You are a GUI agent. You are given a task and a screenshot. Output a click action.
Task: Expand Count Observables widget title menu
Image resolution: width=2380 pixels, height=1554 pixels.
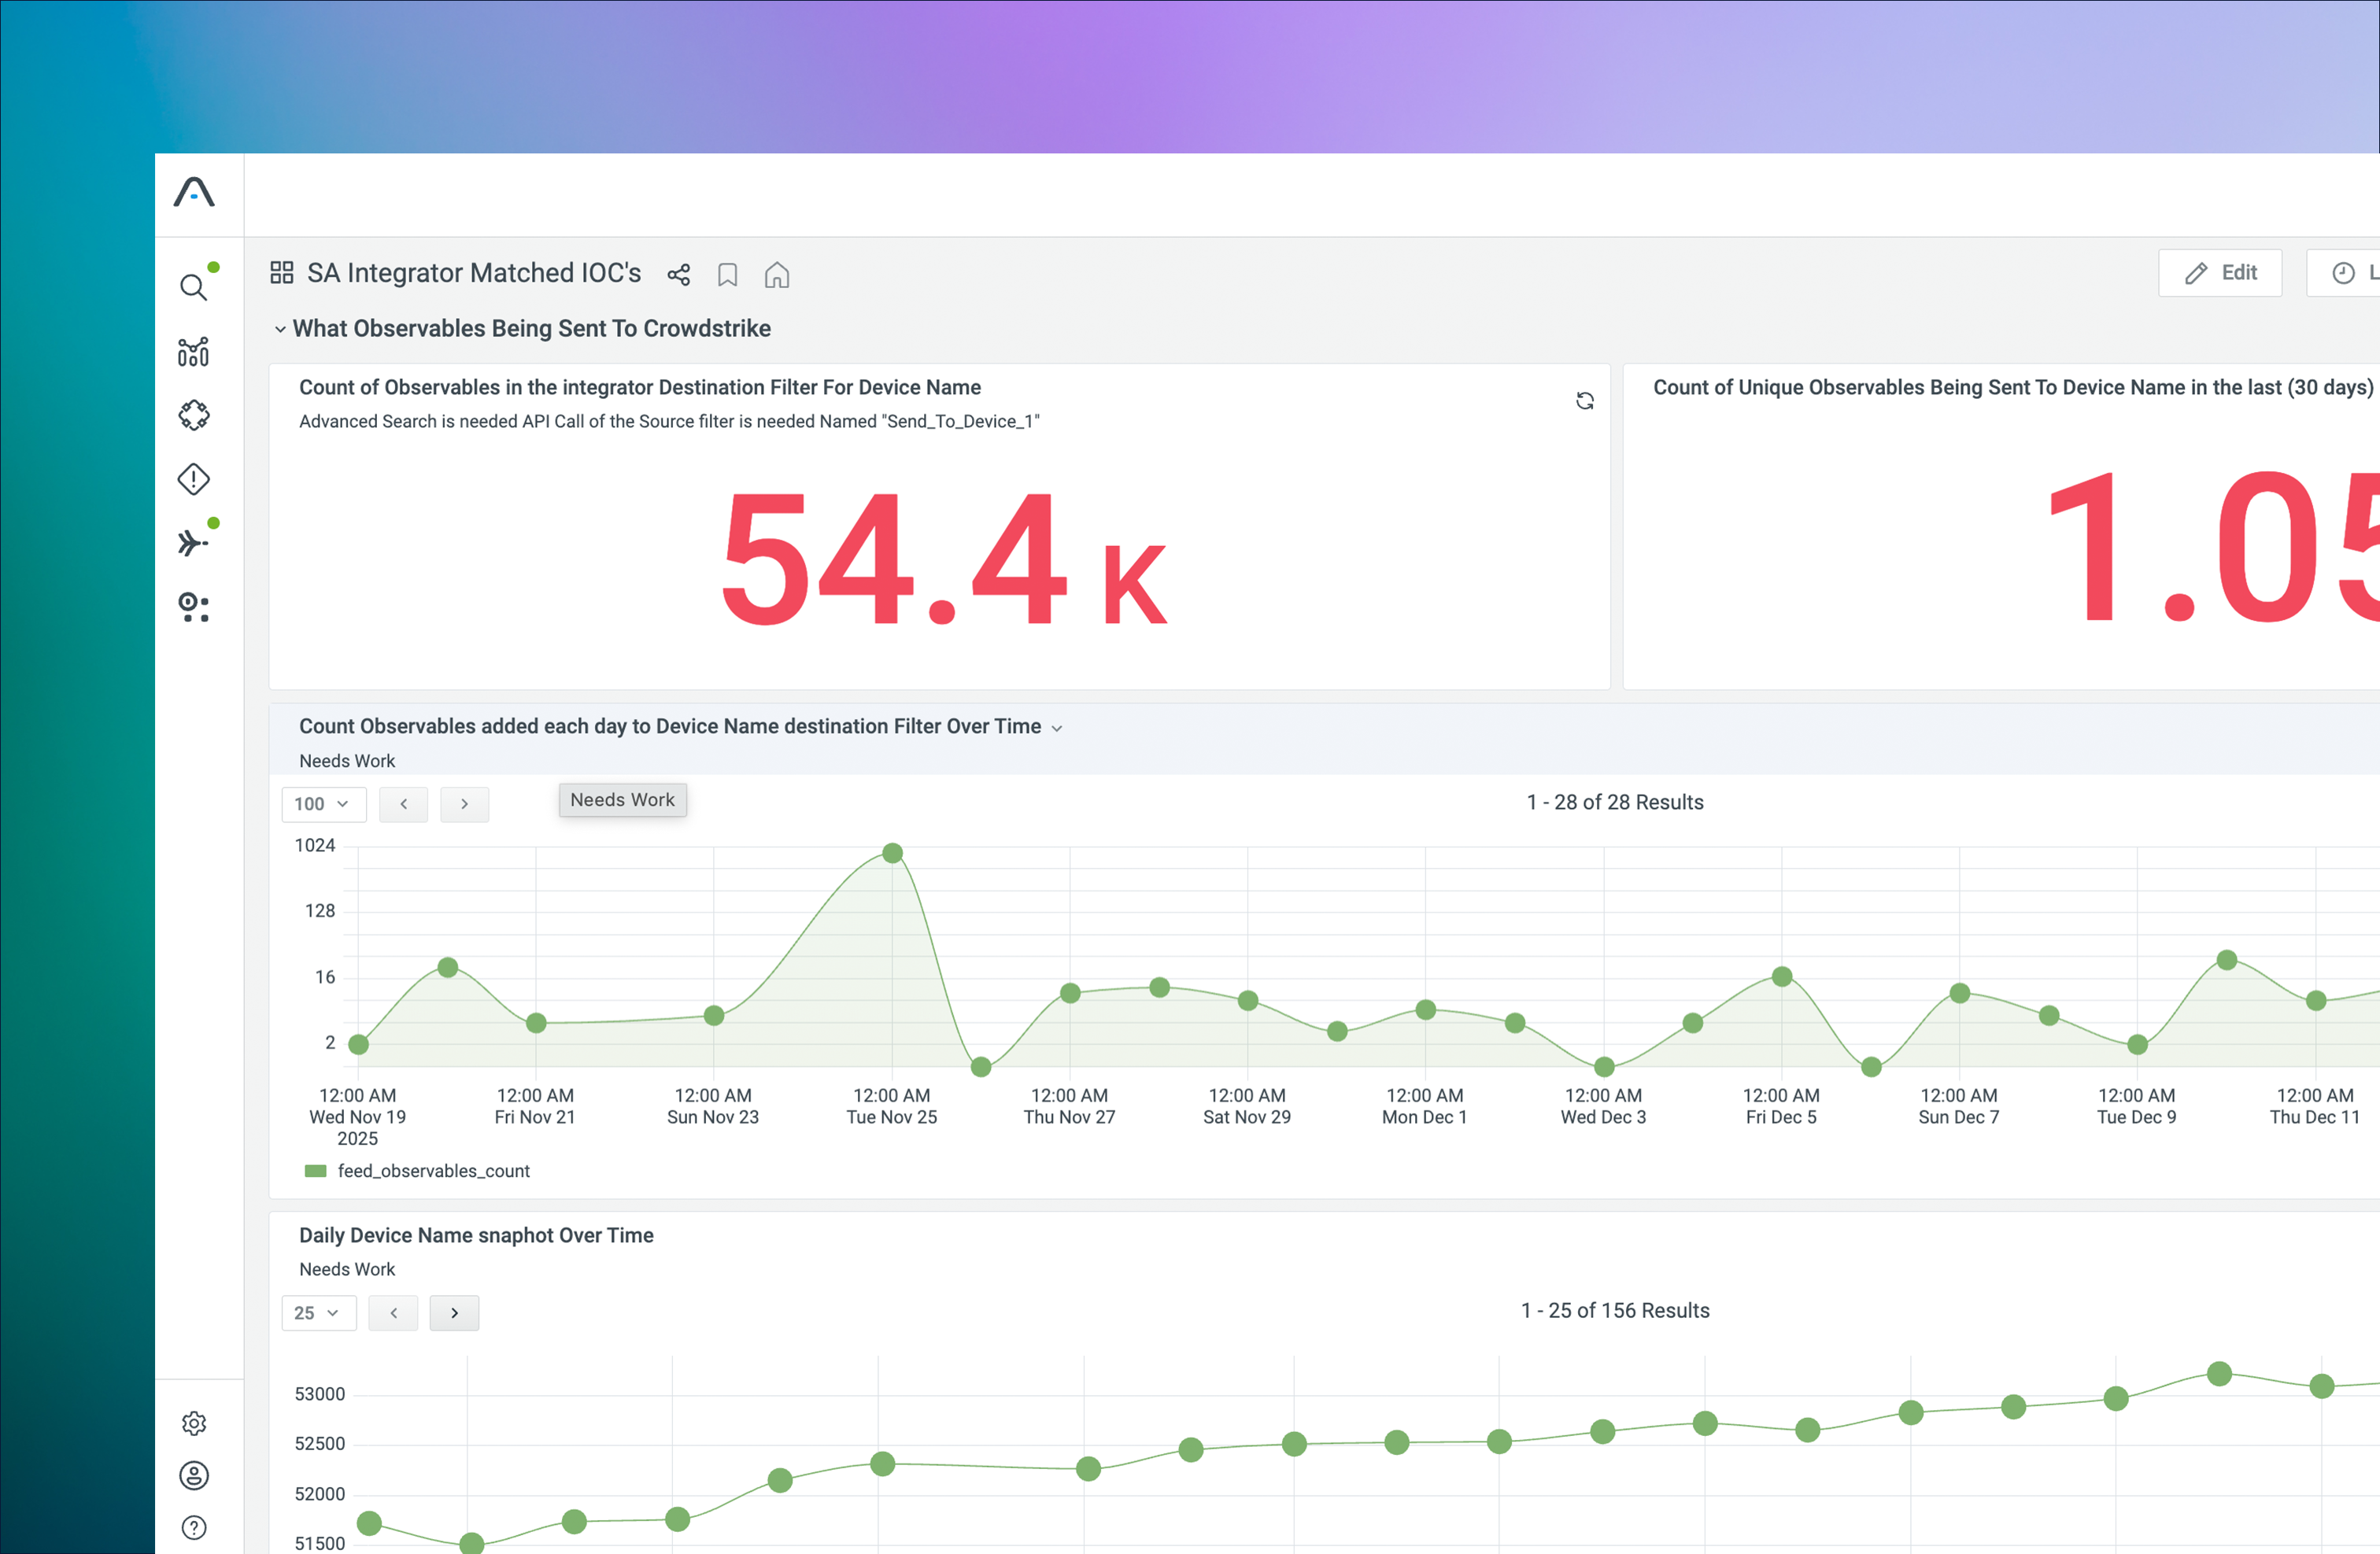click(1057, 728)
